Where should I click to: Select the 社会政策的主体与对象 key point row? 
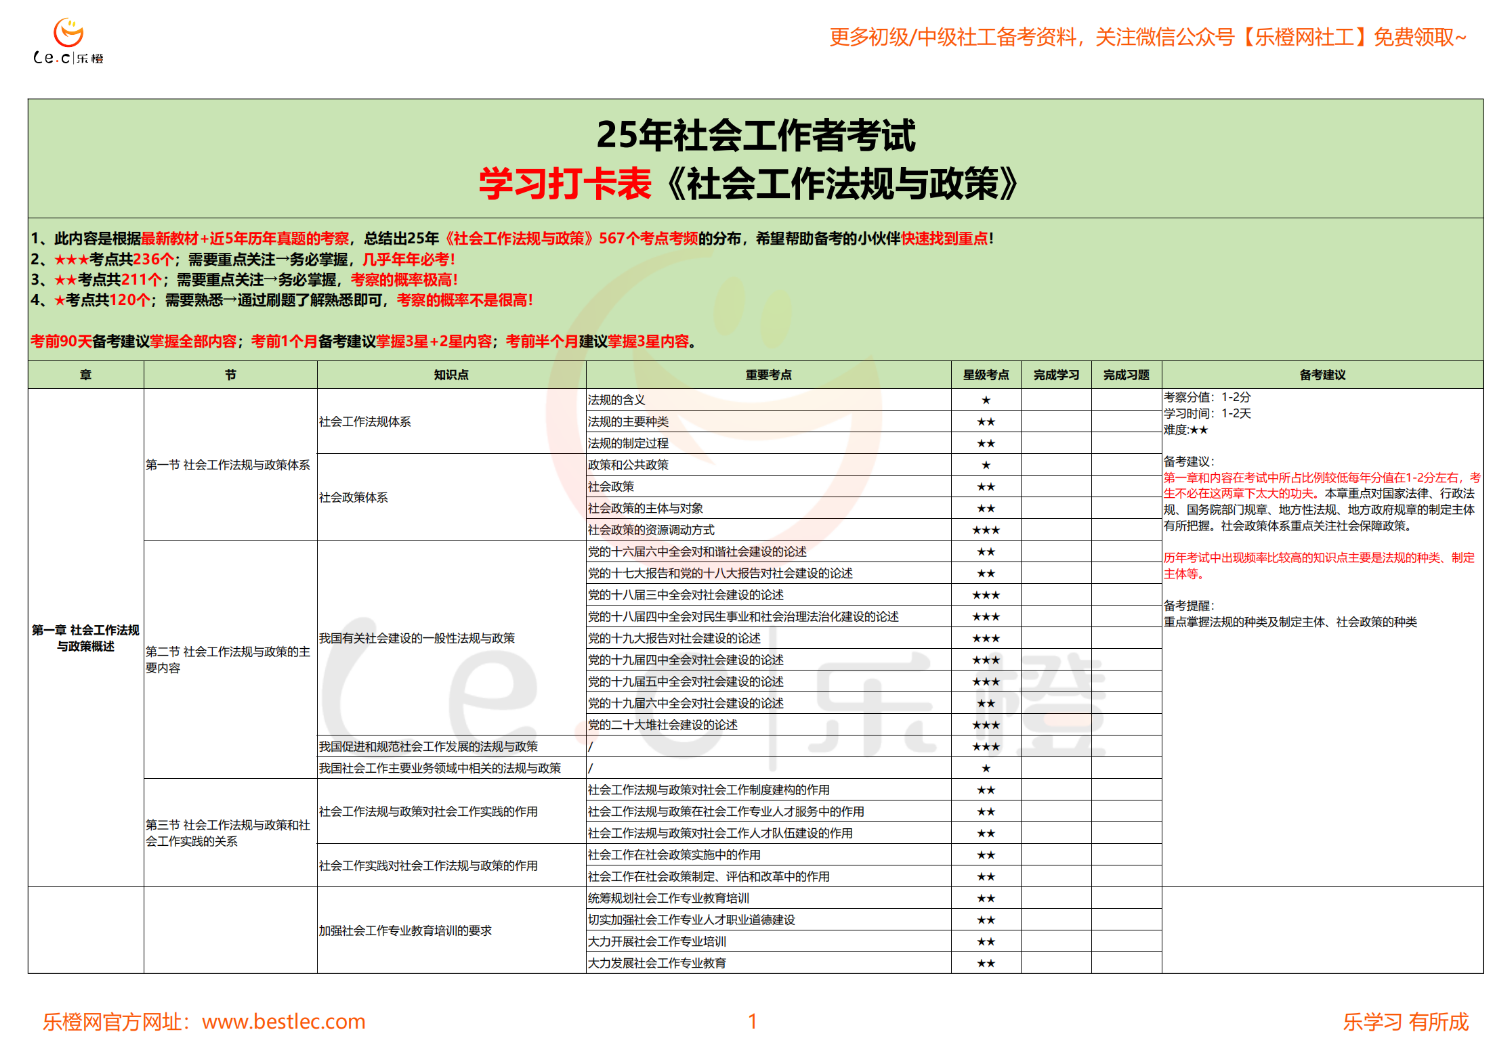coord(769,508)
